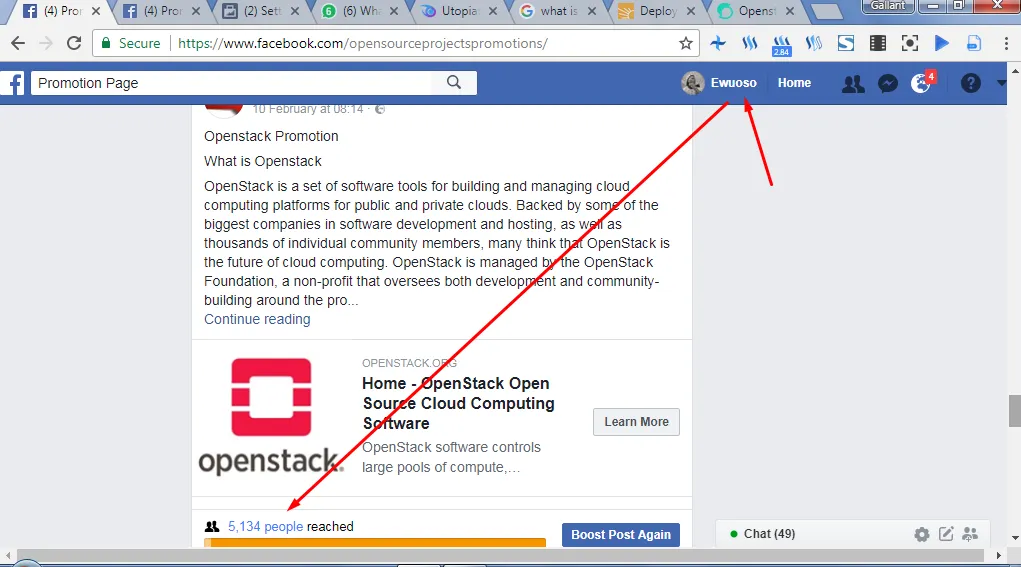Open the OpenStack link title
This screenshot has height=567, width=1021.
tap(458, 404)
